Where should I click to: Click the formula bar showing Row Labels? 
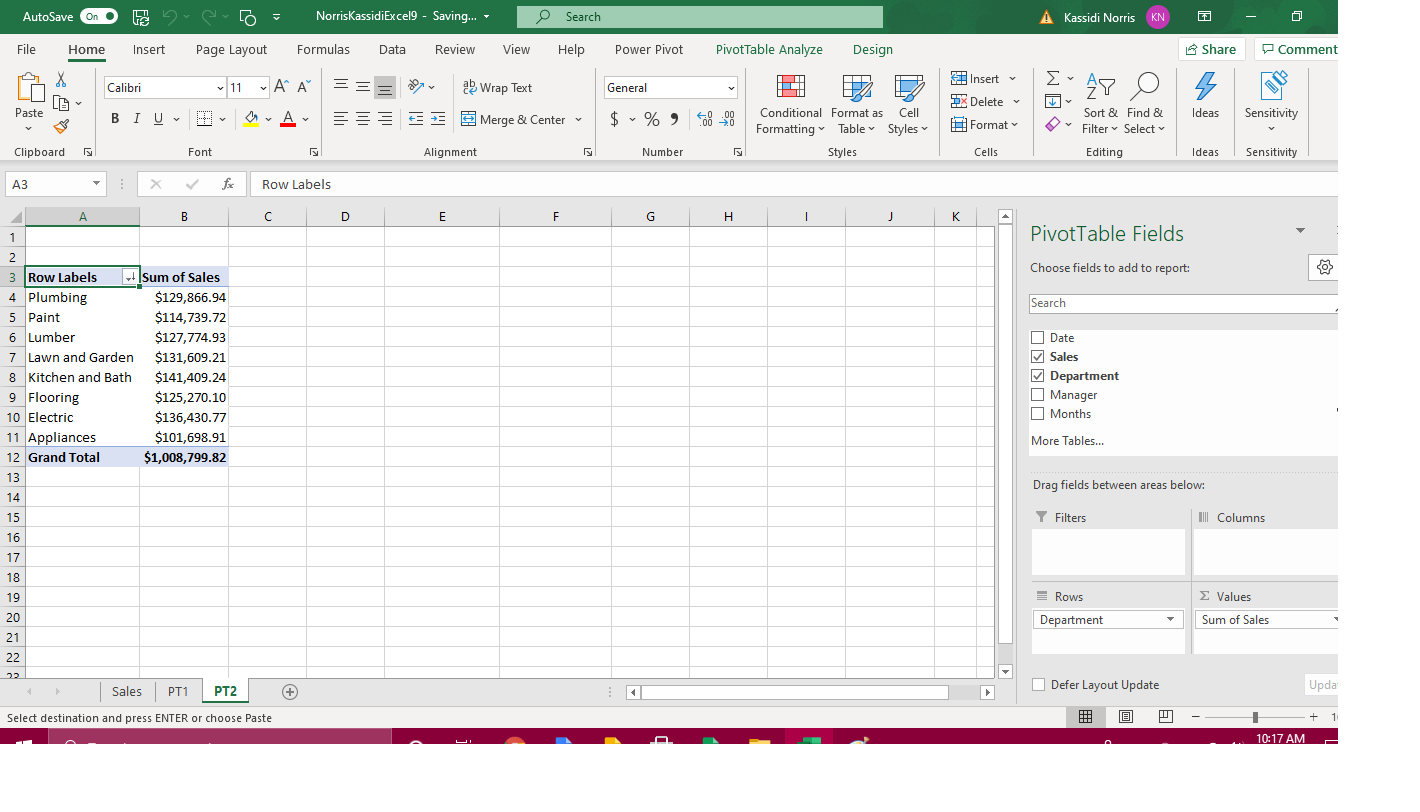[x=795, y=184]
